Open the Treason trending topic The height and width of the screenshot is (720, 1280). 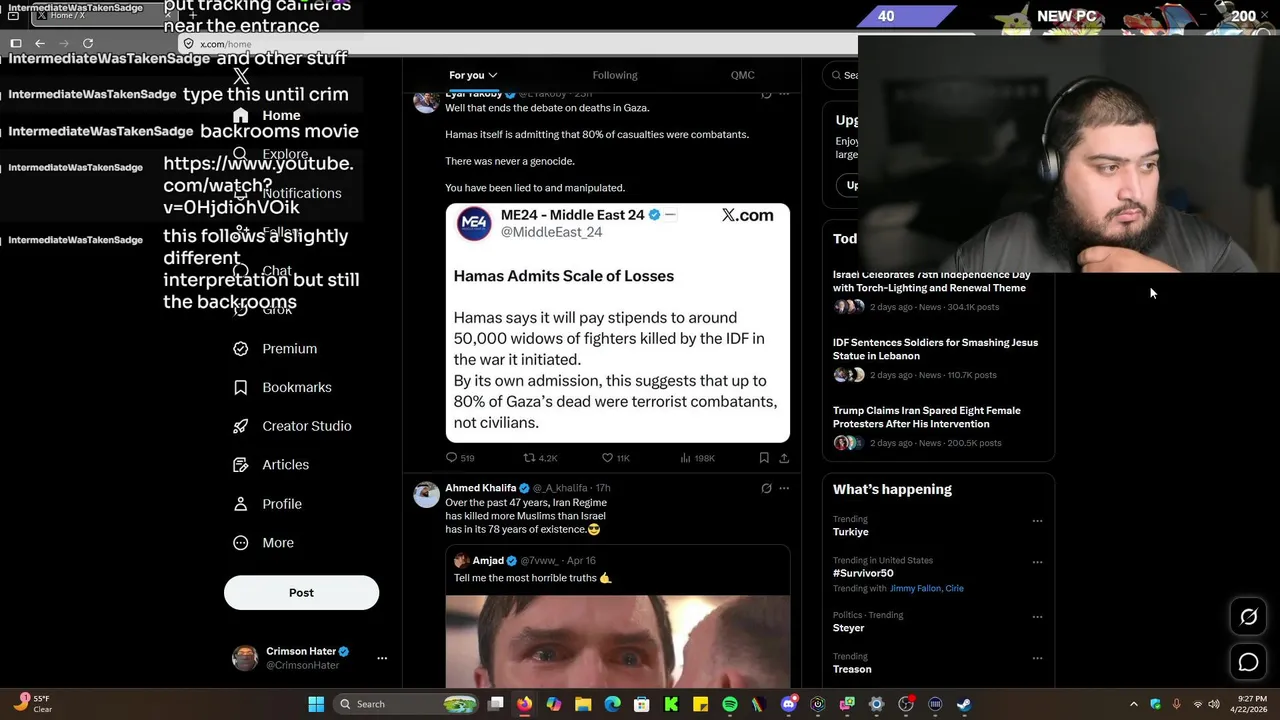click(852, 669)
